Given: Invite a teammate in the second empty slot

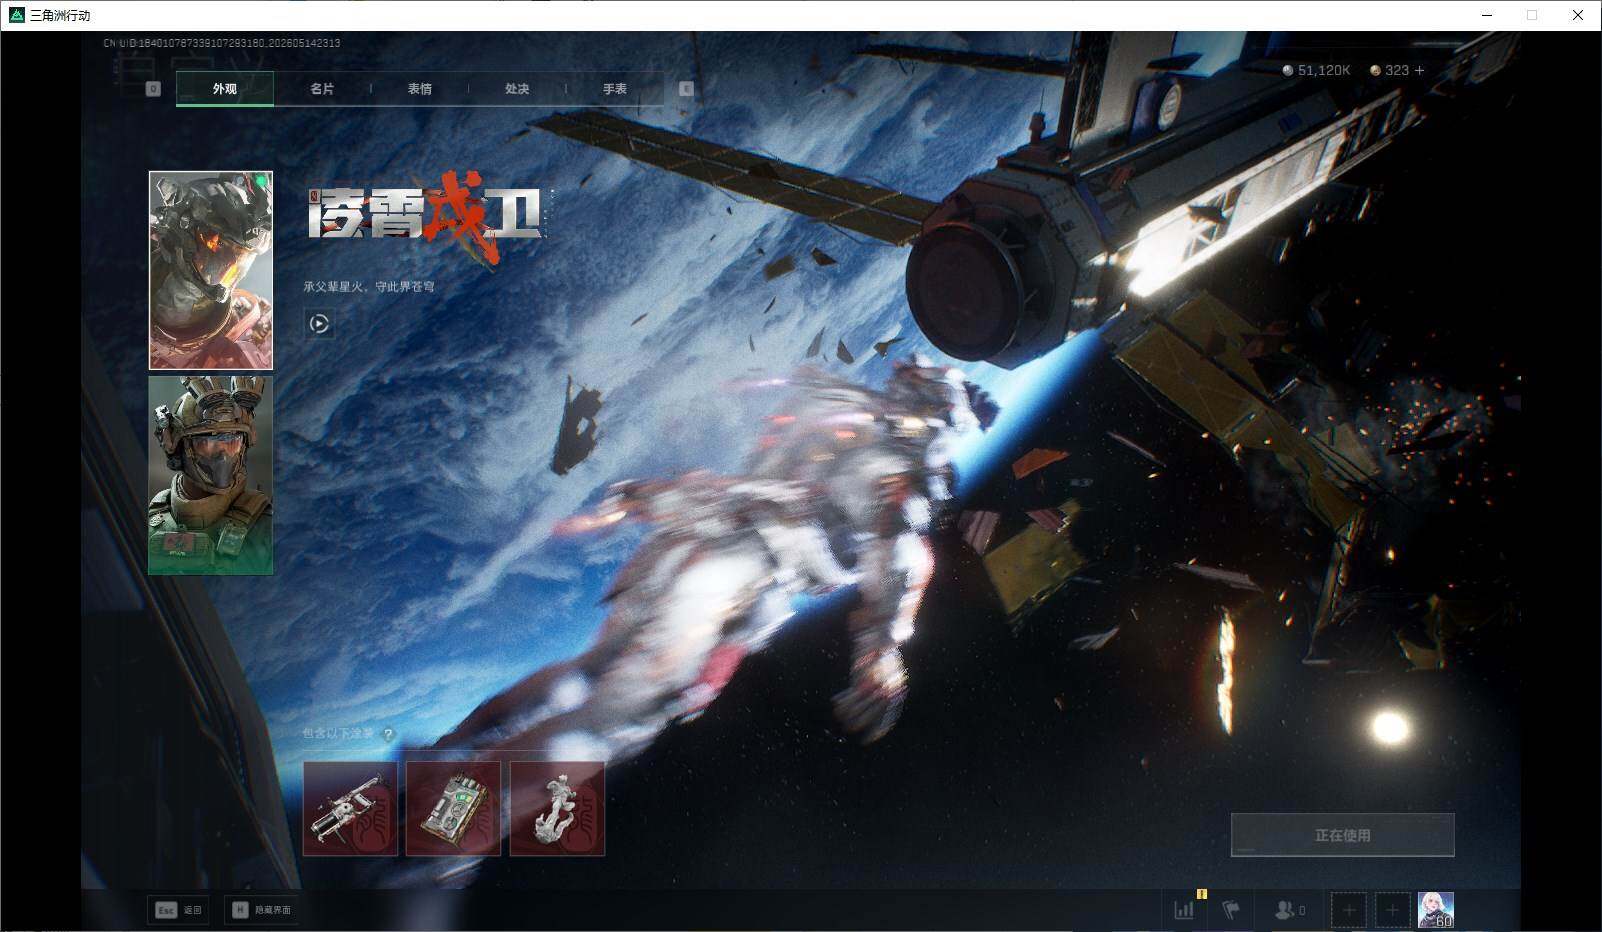Looking at the screenshot, I should click(1392, 910).
